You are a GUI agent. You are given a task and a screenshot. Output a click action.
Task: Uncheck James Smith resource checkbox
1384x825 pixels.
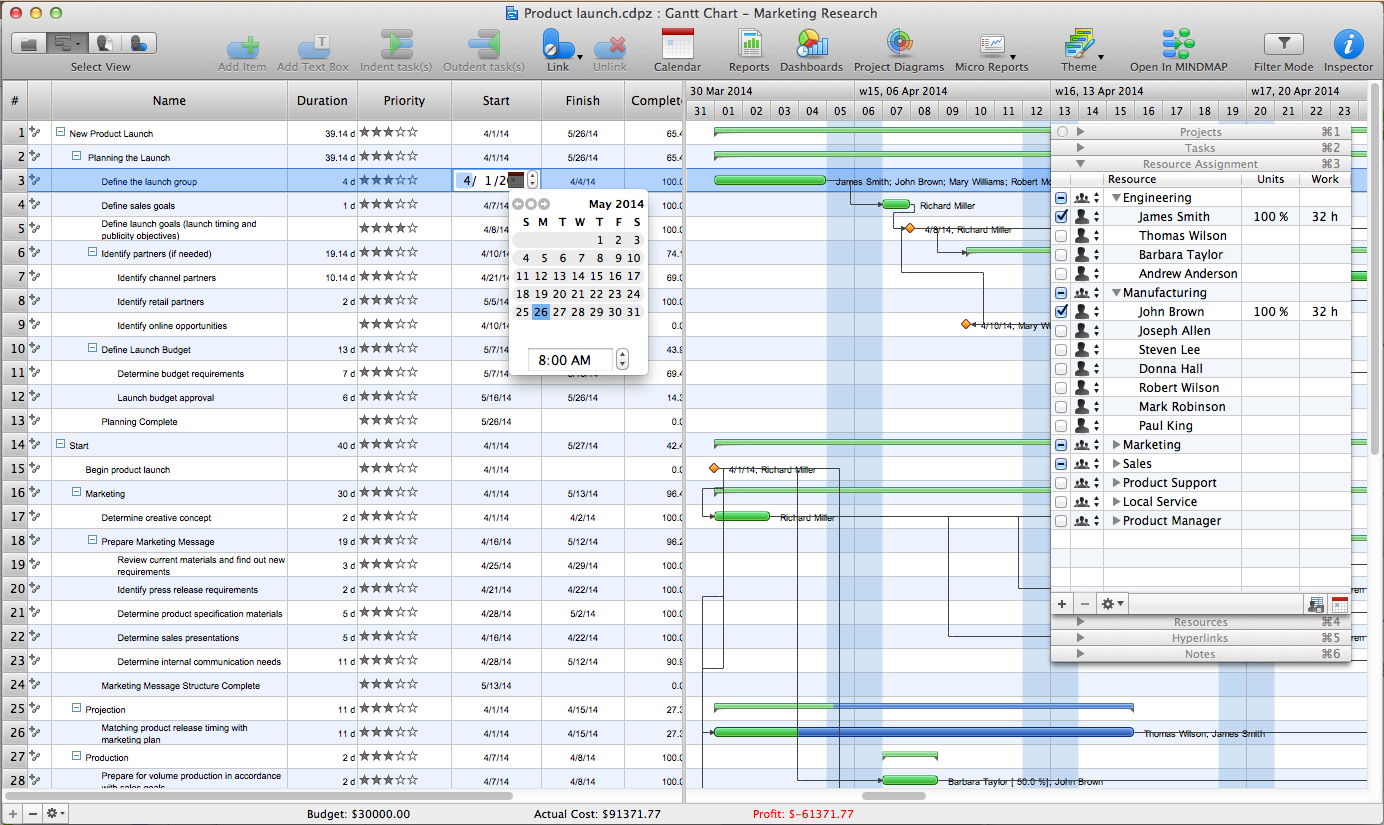click(1061, 217)
